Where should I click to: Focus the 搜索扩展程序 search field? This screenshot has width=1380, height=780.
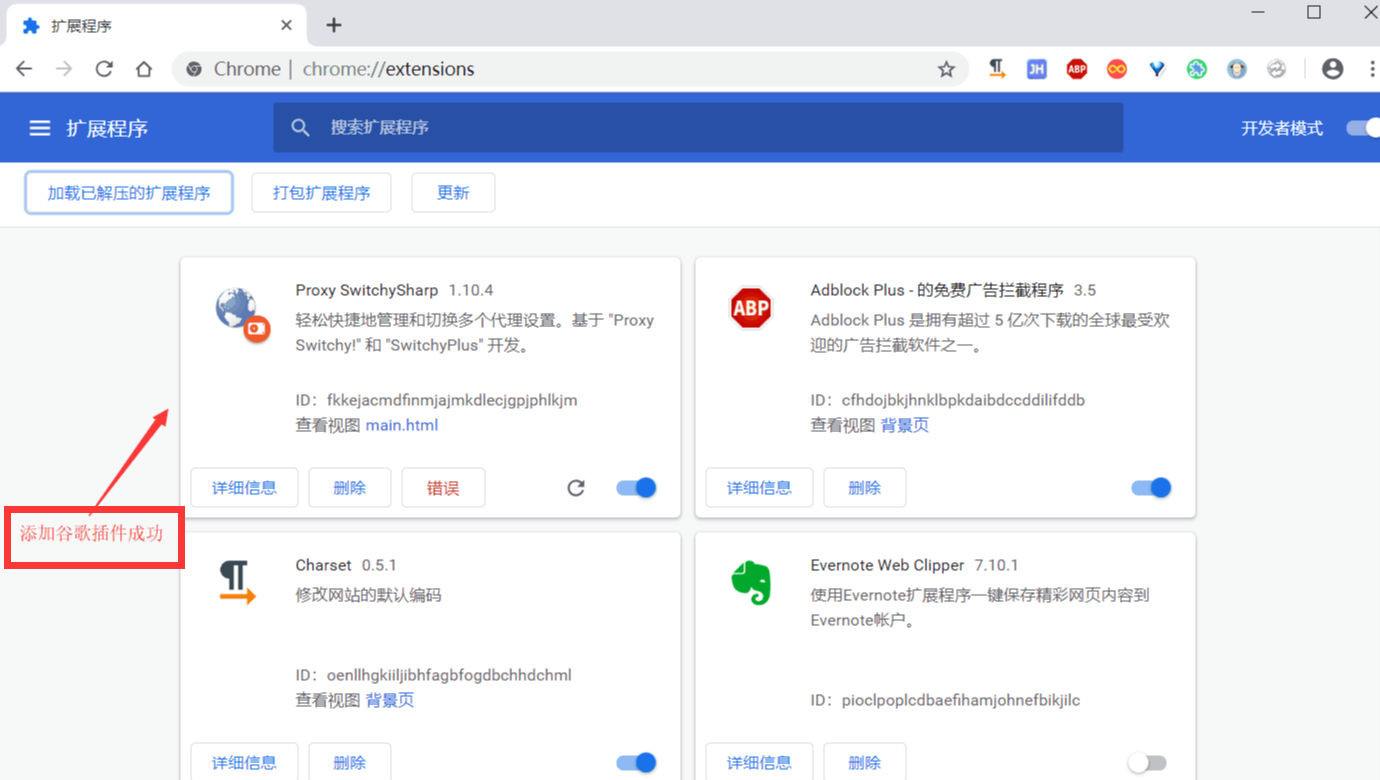(700, 128)
